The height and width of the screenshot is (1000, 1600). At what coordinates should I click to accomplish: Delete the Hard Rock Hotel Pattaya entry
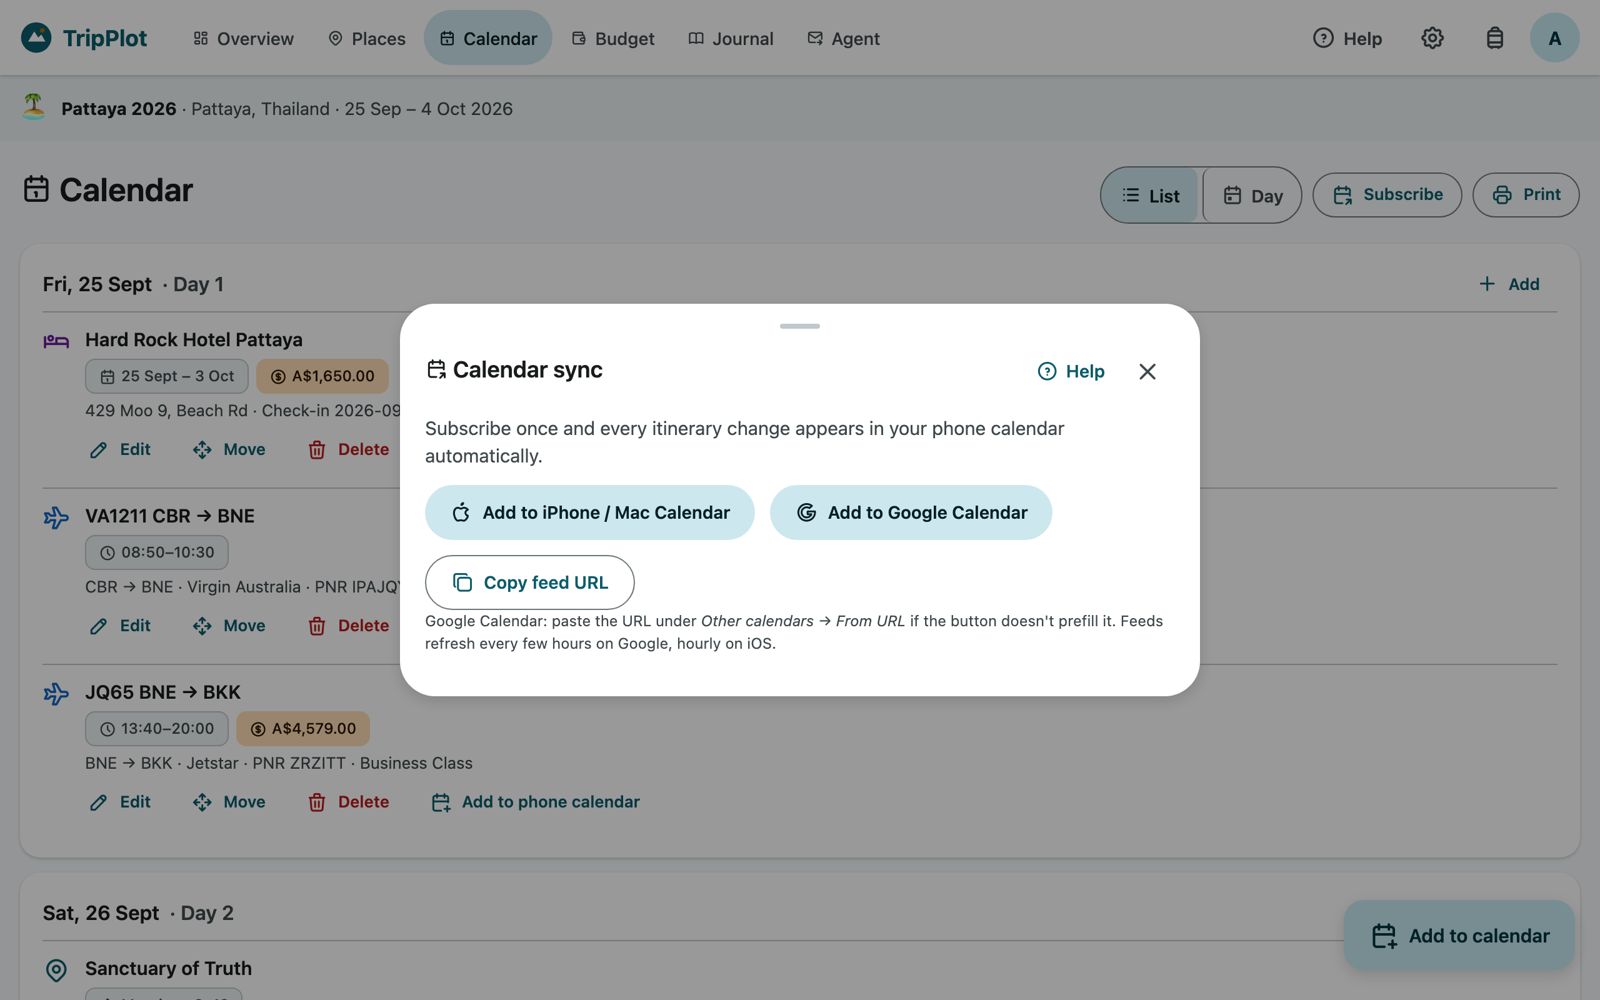coord(348,449)
